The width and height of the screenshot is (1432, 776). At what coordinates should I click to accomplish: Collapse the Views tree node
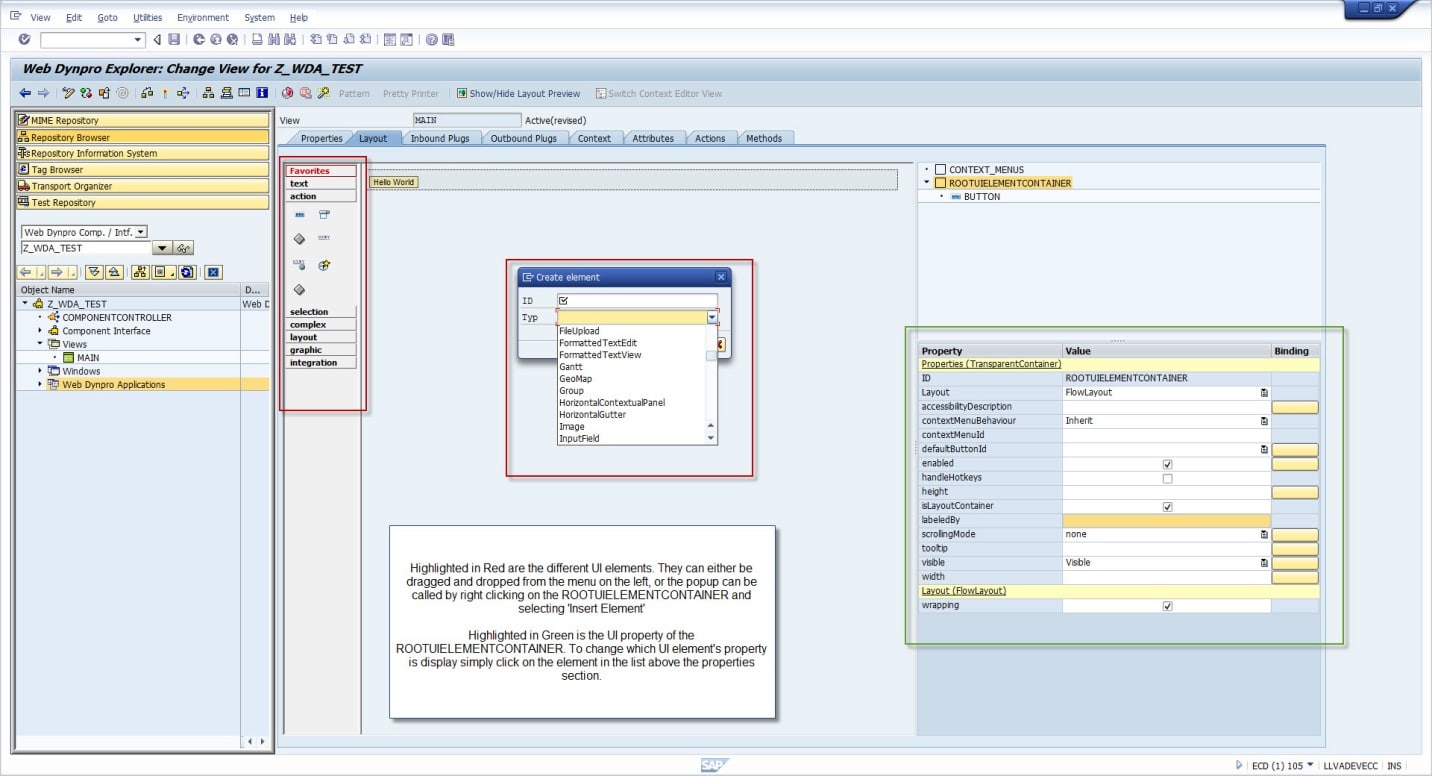40,344
